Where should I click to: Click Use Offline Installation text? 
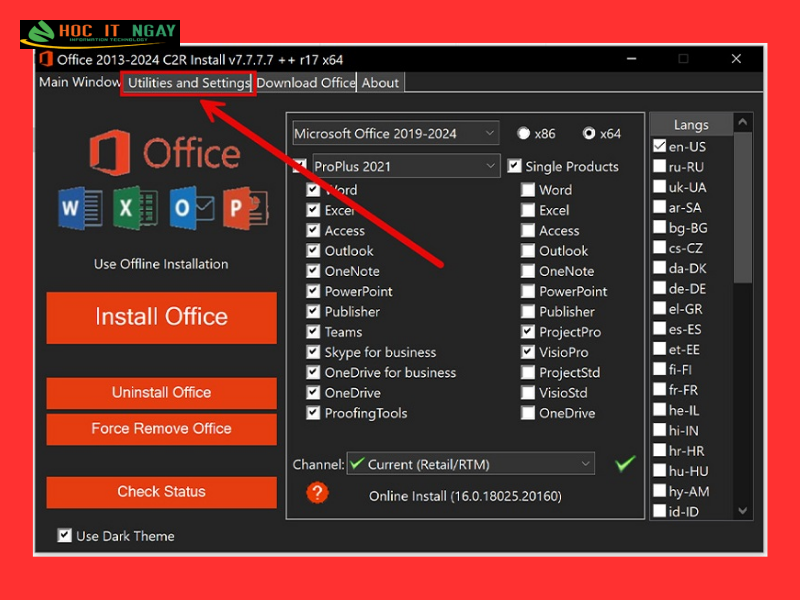pyautogui.click(x=161, y=264)
